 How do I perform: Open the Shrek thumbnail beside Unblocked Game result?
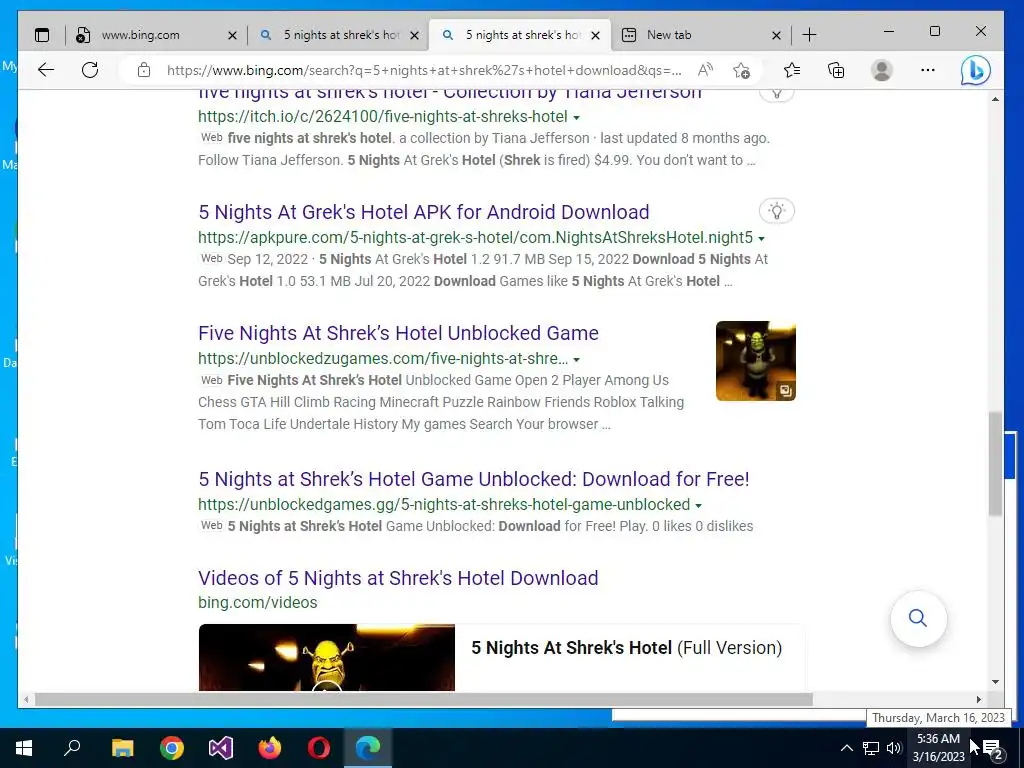(x=756, y=360)
